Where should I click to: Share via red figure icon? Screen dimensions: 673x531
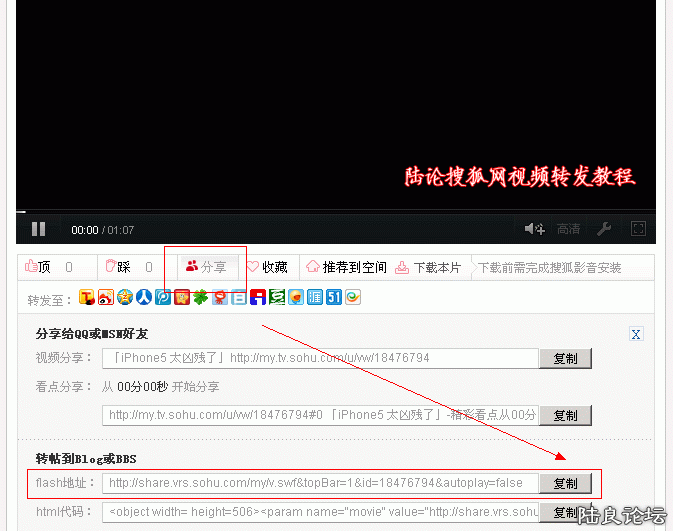tap(220, 297)
